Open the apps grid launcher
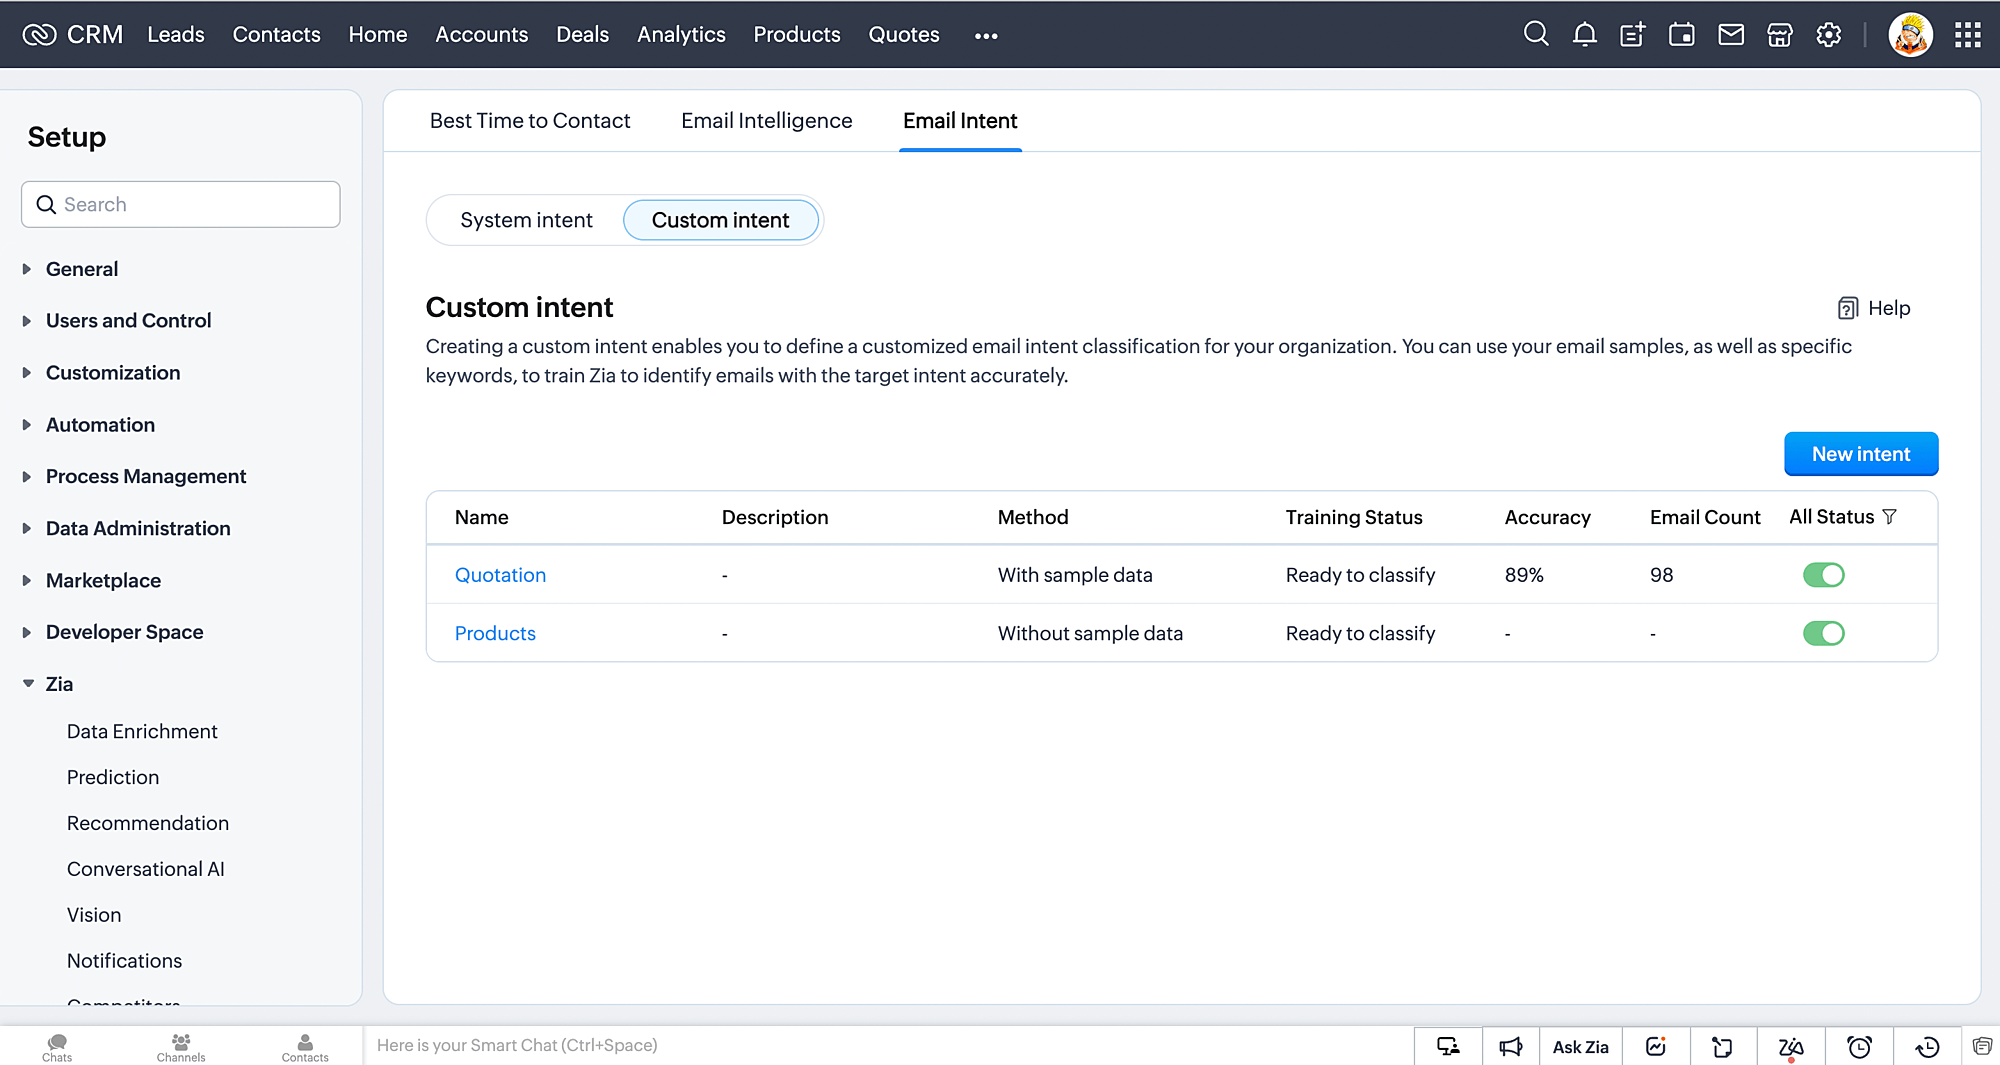 (x=1967, y=35)
